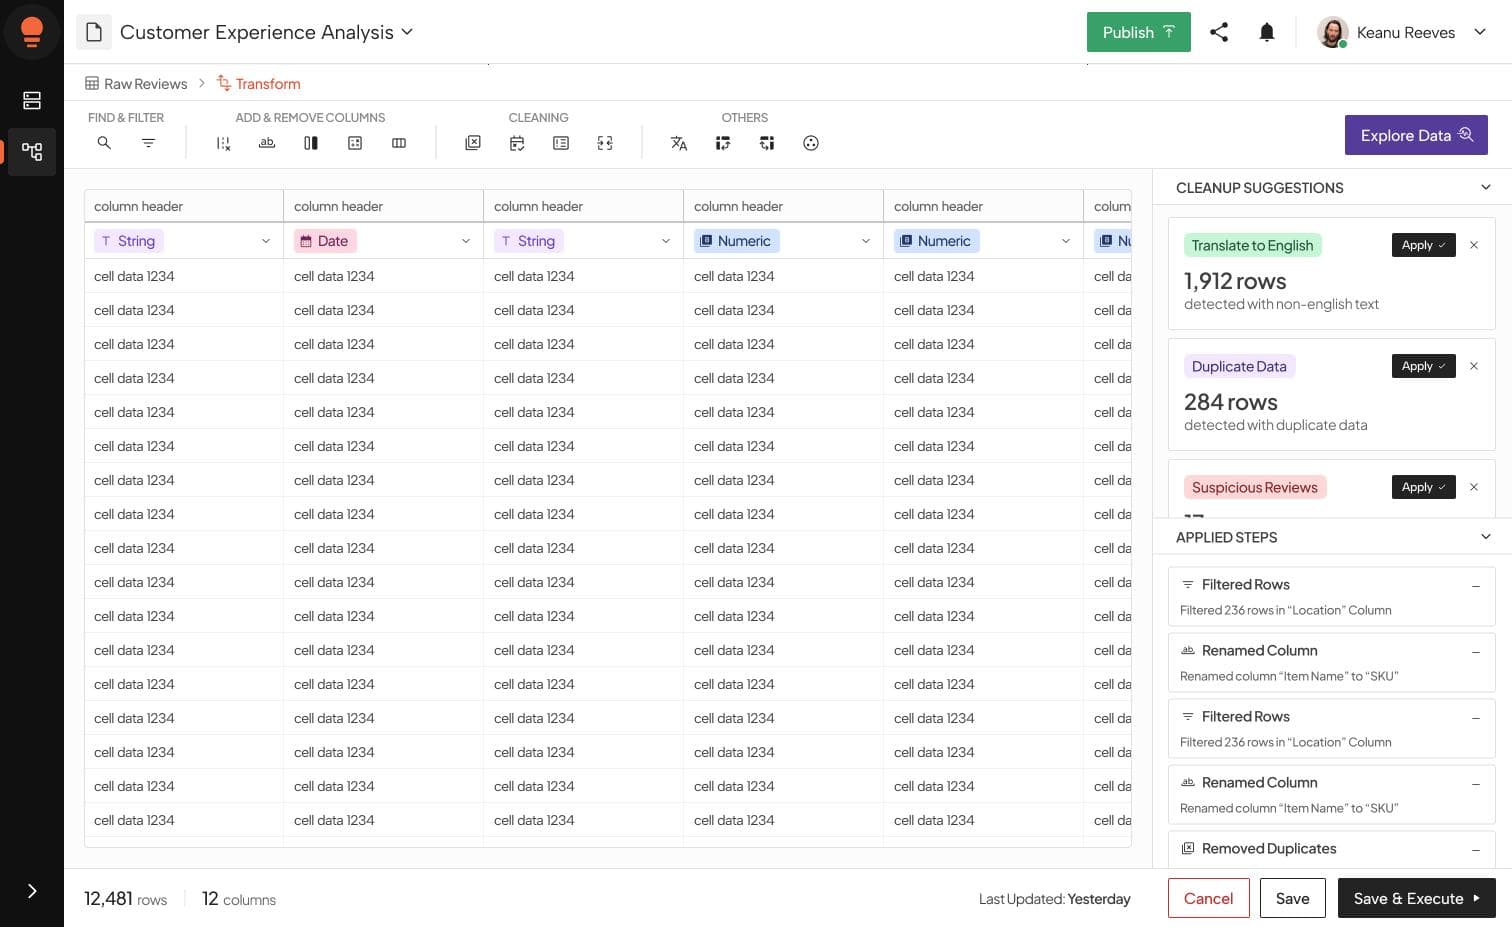The height and width of the screenshot is (927, 1512).
Task: Apply the Suspicious Reviews suggestion
Action: point(1423,487)
